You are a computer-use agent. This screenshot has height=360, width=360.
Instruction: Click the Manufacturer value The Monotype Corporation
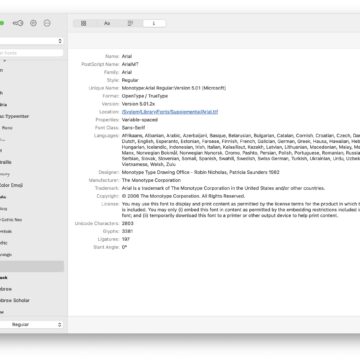[x=151, y=180]
